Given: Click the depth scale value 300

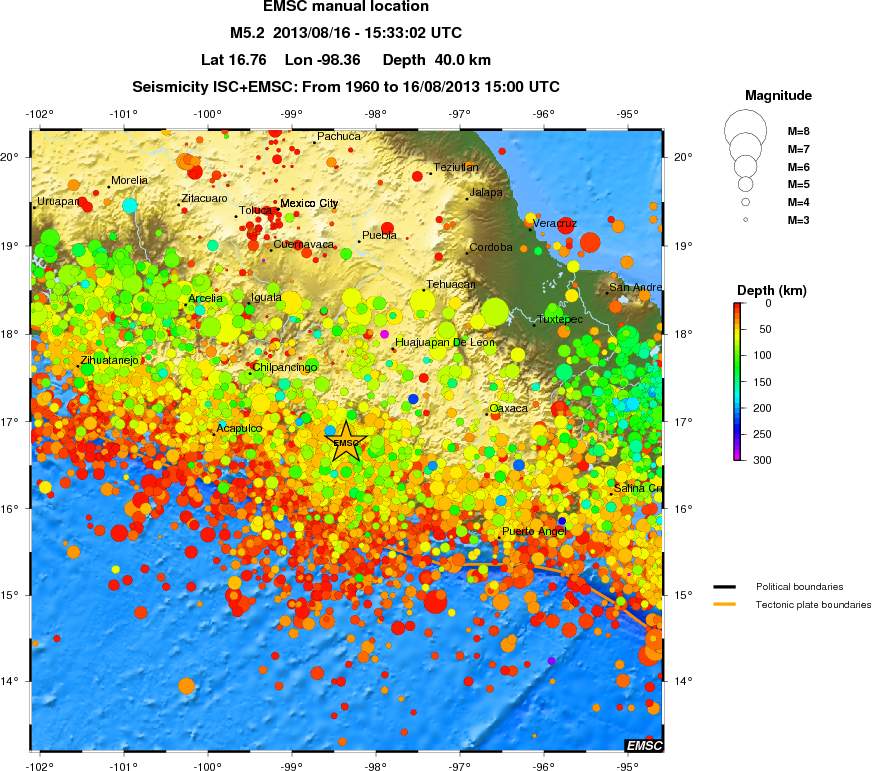Looking at the screenshot, I should (x=762, y=460).
